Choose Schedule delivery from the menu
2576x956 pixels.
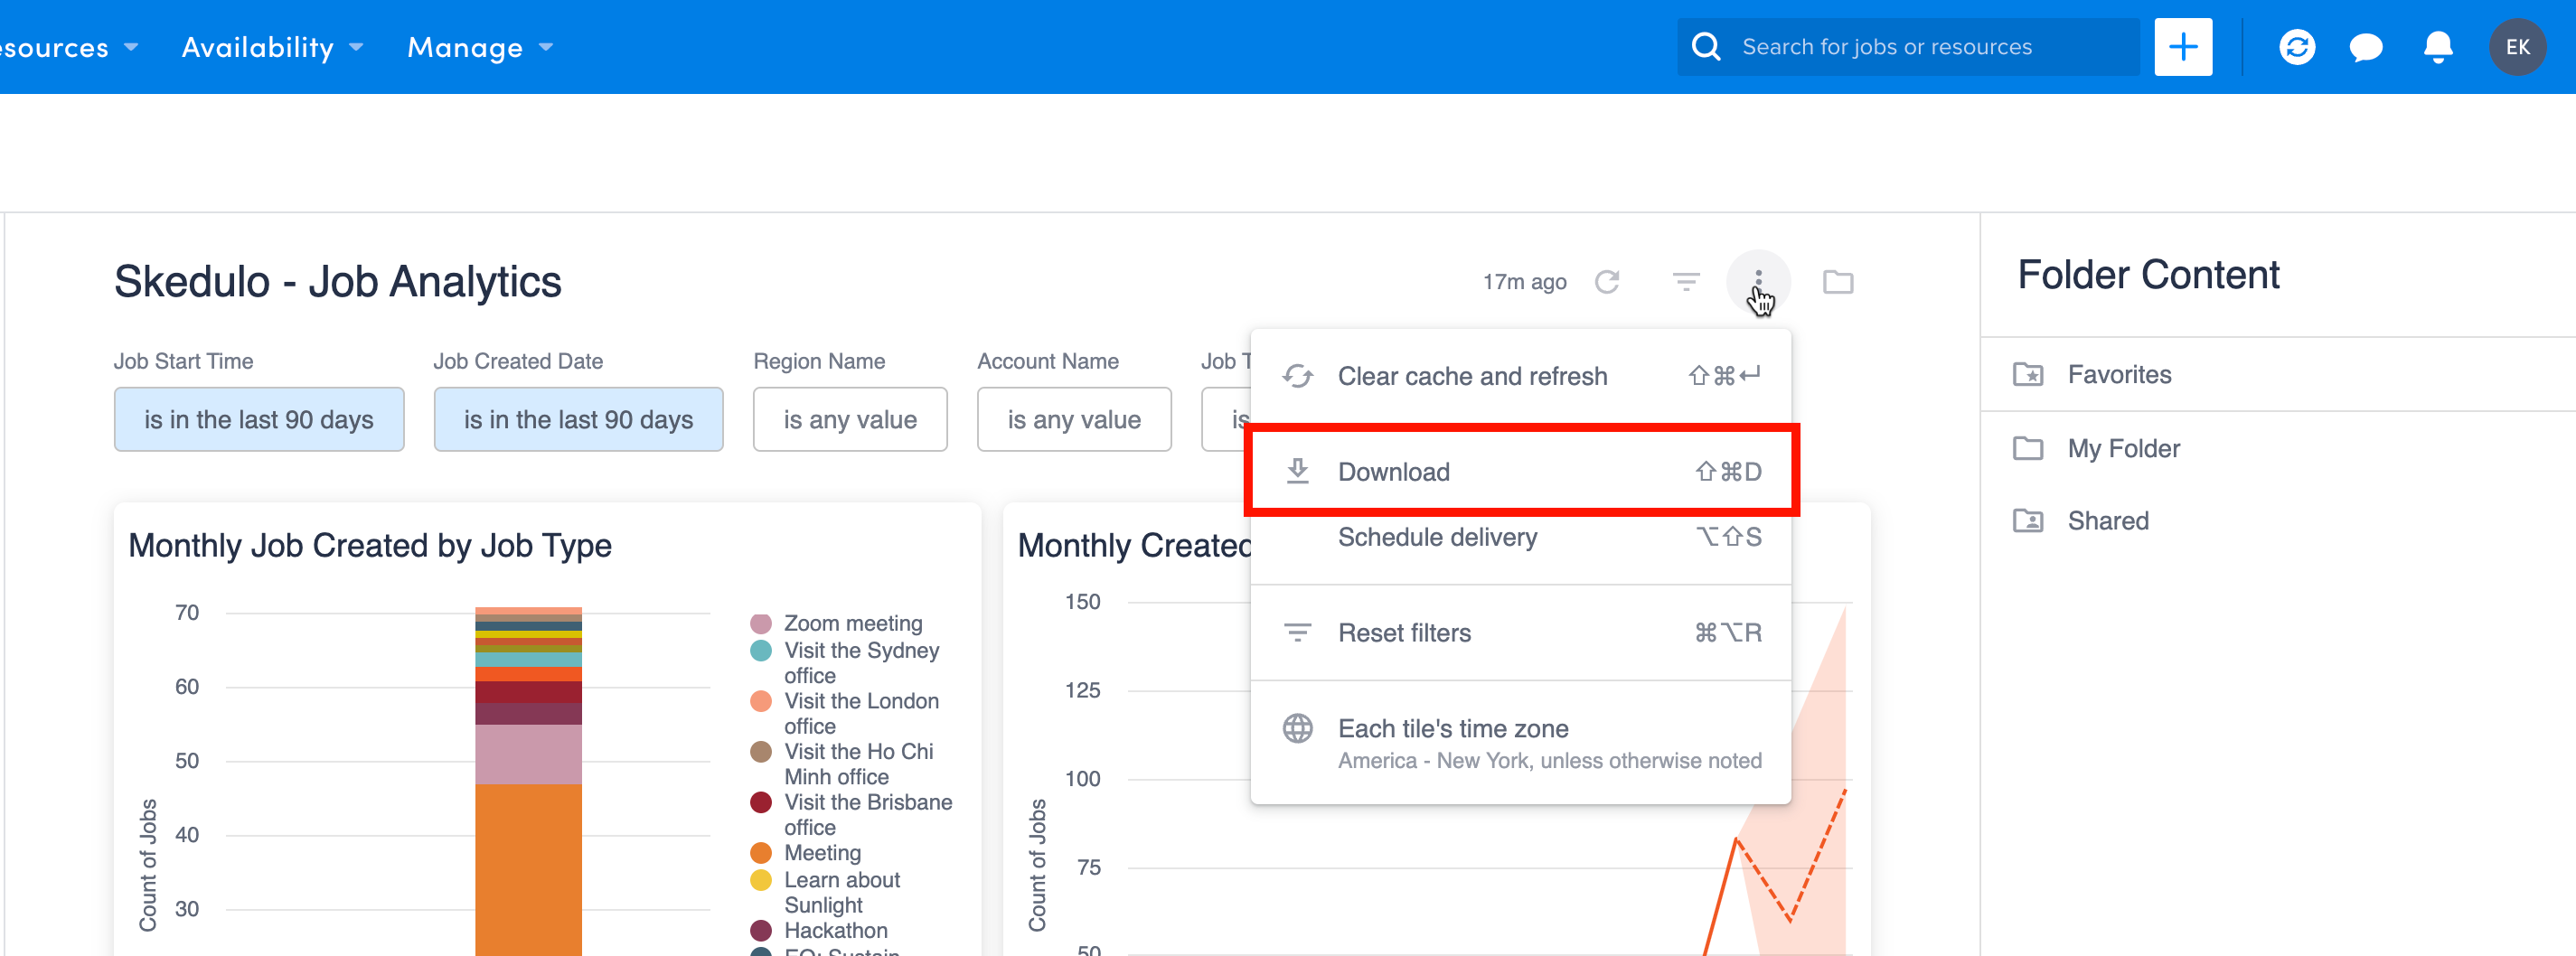pyautogui.click(x=1438, y=537)
